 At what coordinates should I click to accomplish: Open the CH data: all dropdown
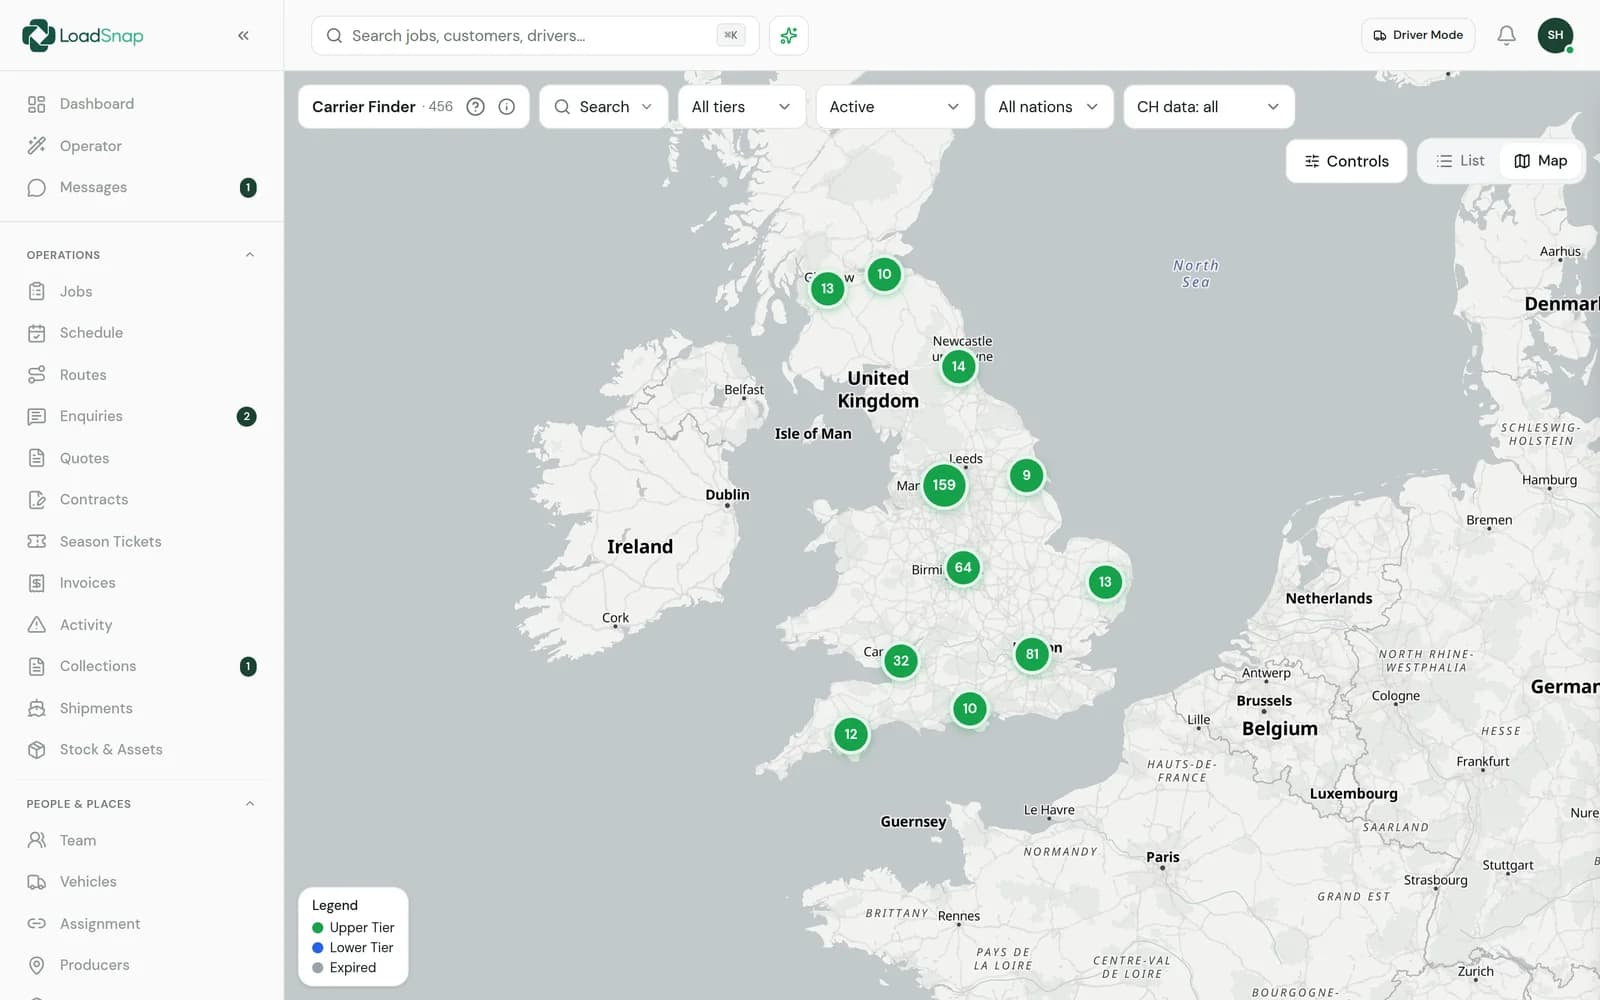[1209, 107]
